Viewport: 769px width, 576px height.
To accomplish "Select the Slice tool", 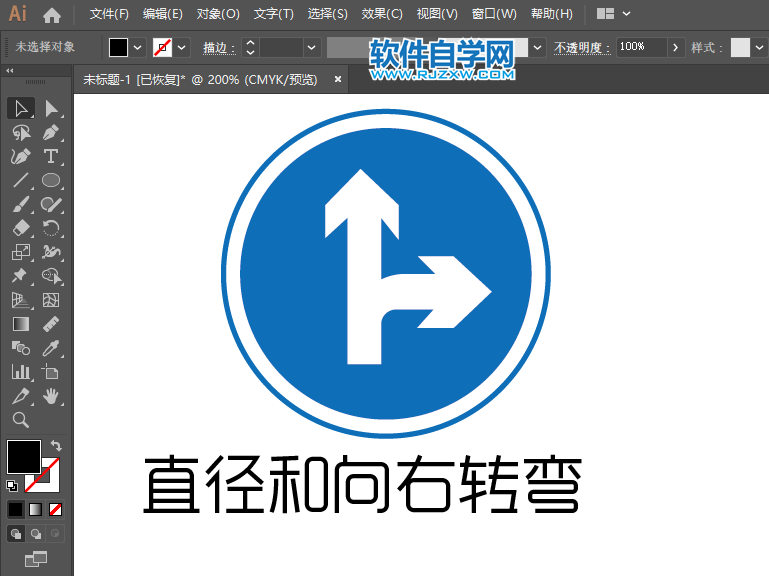I will pyautogui.click(x=21, y=396).
